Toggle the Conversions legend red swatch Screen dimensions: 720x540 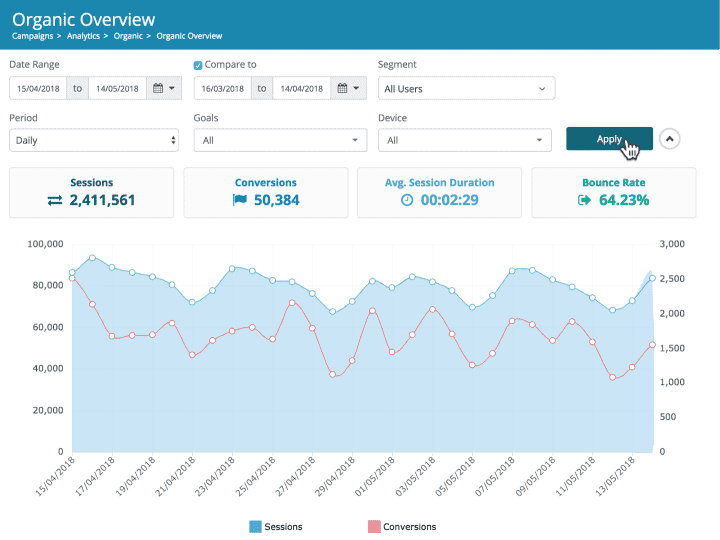pyautogui.click(x=374, y=526)
